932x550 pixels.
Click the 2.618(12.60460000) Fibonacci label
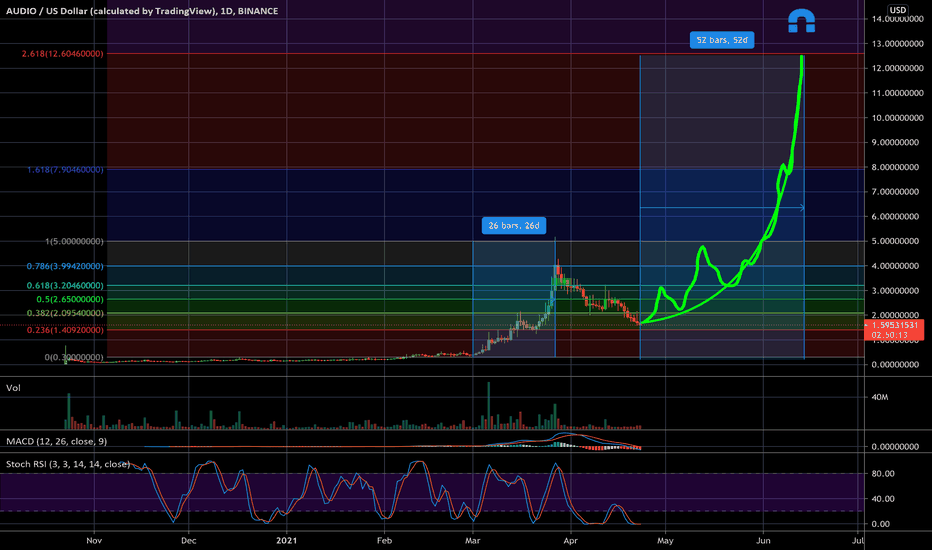[62, 54]
